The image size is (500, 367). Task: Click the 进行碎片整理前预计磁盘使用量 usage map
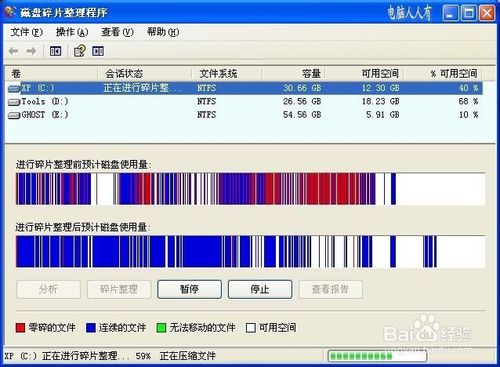(x=250, y=189)
